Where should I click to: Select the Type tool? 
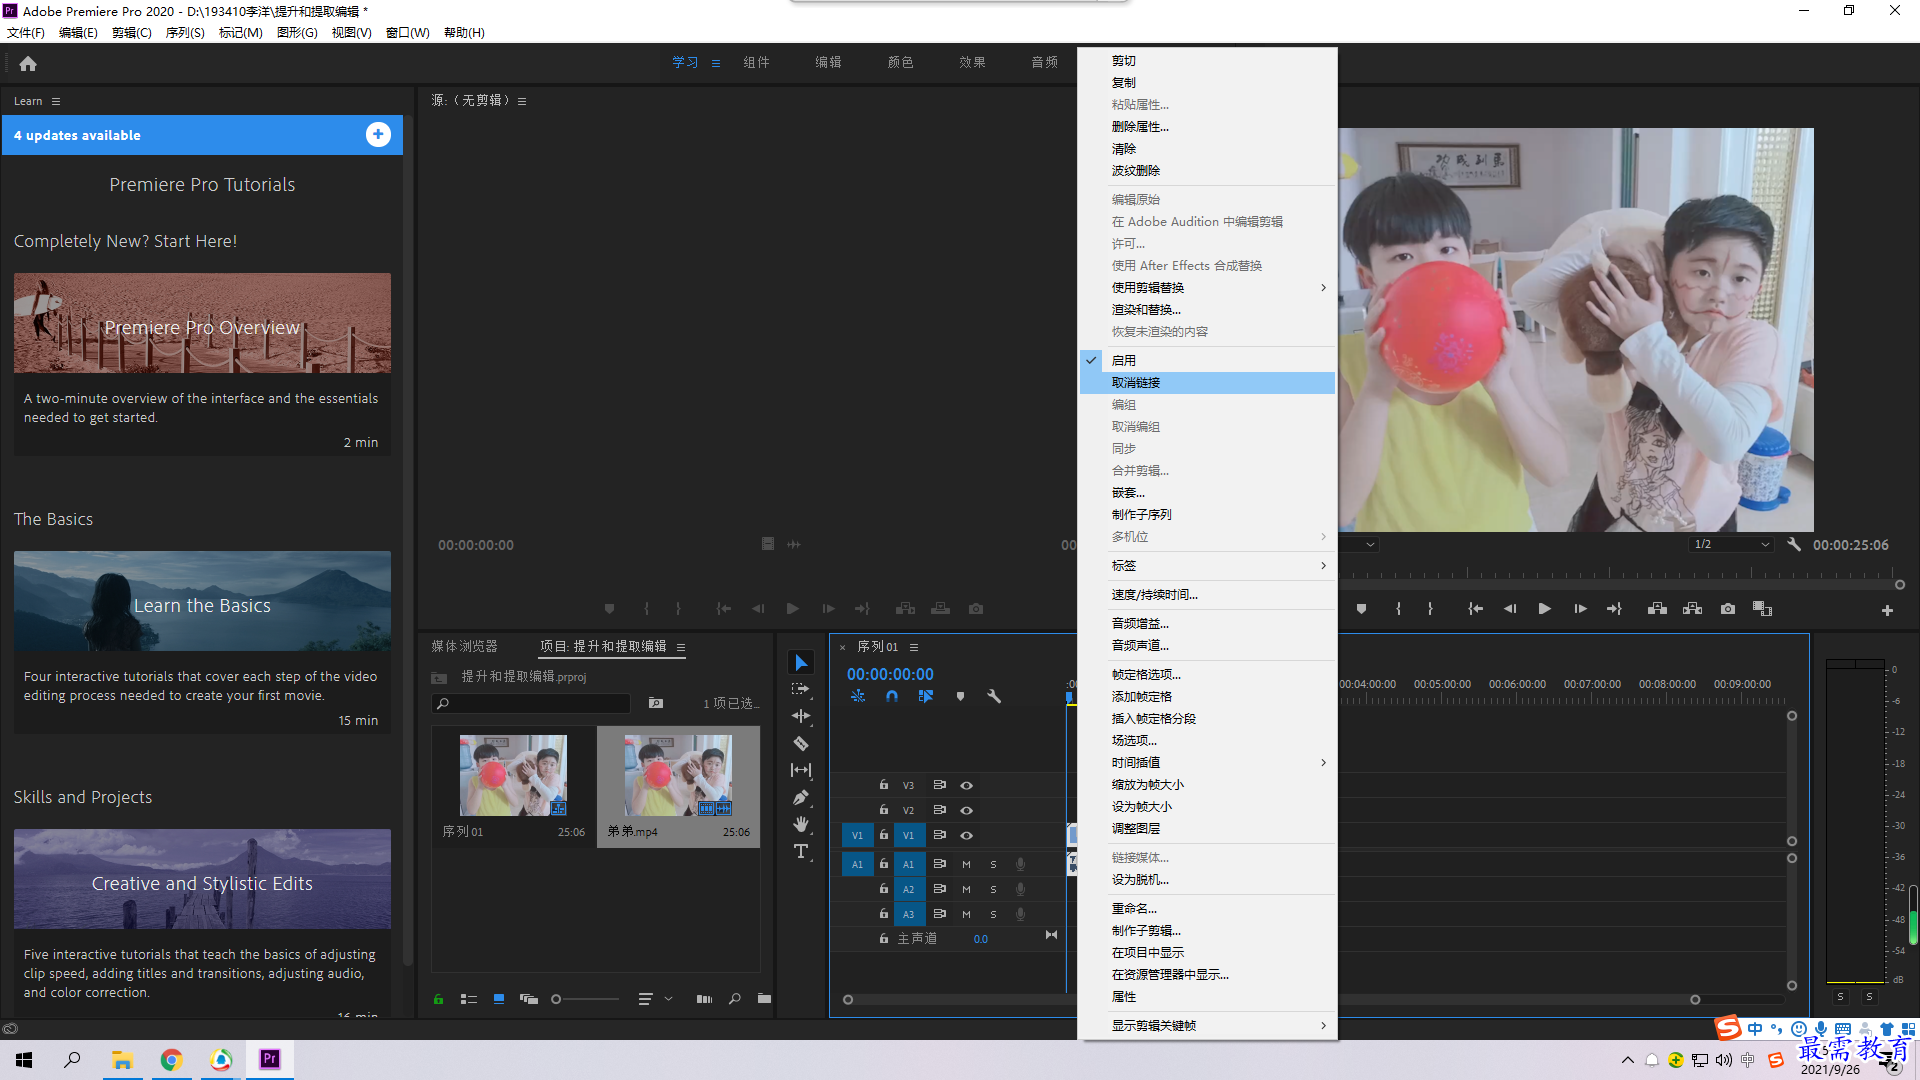(801, 851)
